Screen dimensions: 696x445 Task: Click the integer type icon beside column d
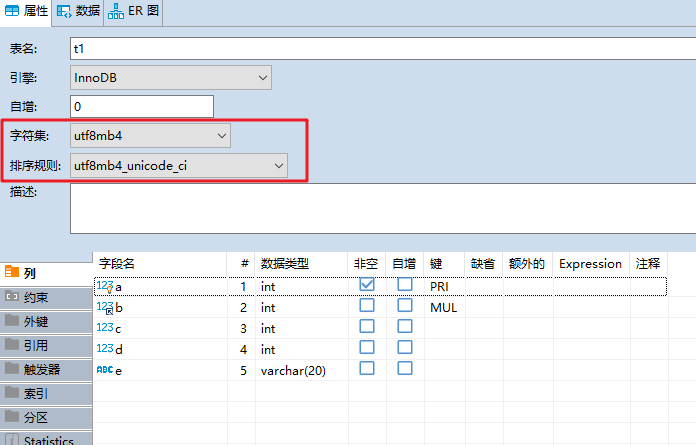pyautogui.click(x=105, y=349)
